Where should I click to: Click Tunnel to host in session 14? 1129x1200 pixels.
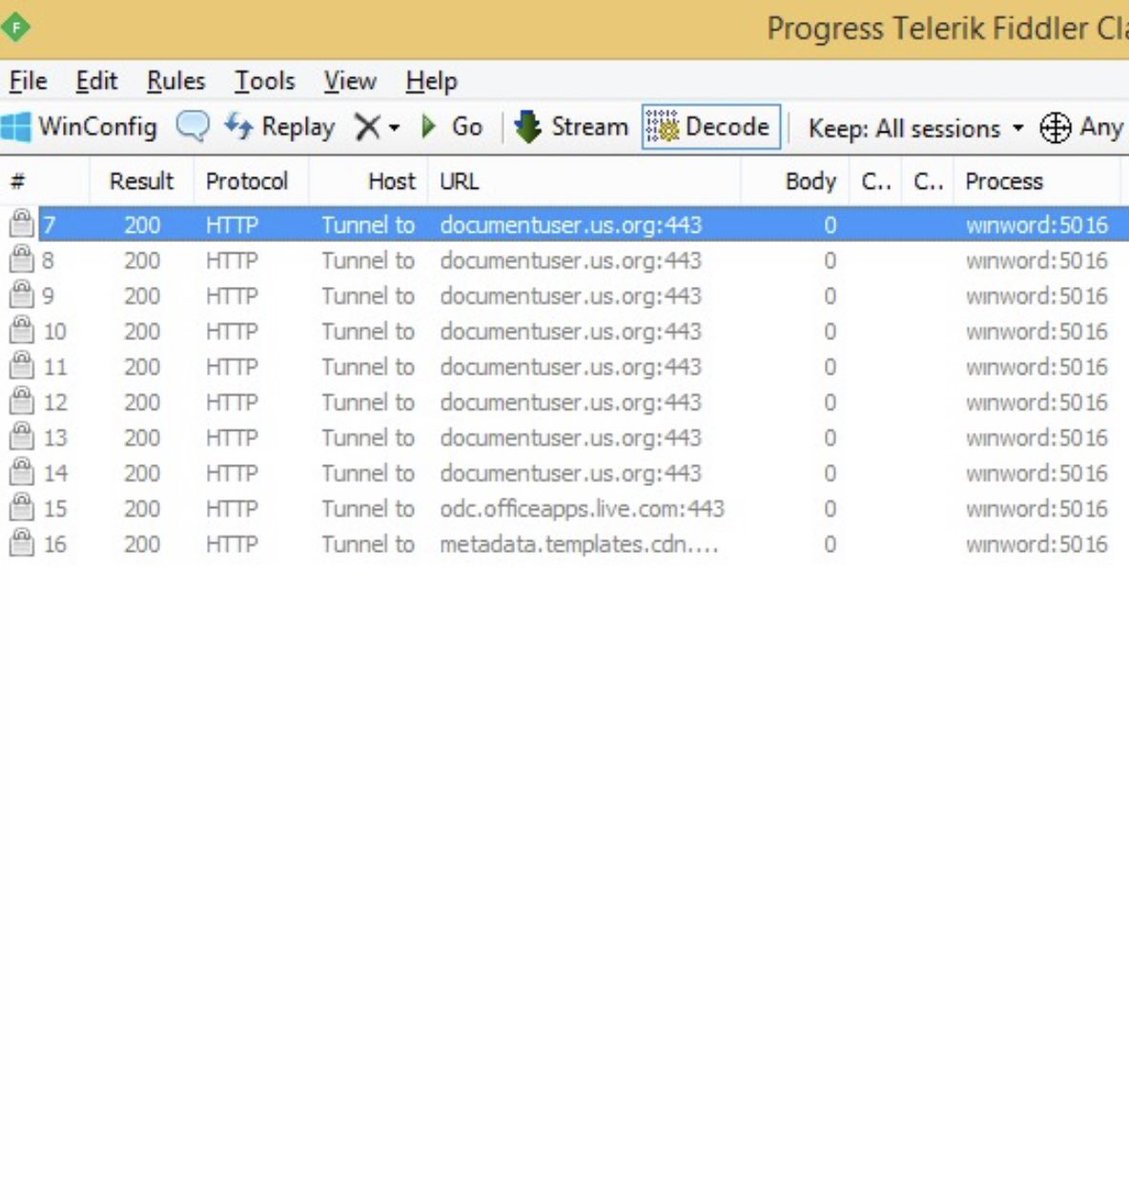tap(368, 473)
